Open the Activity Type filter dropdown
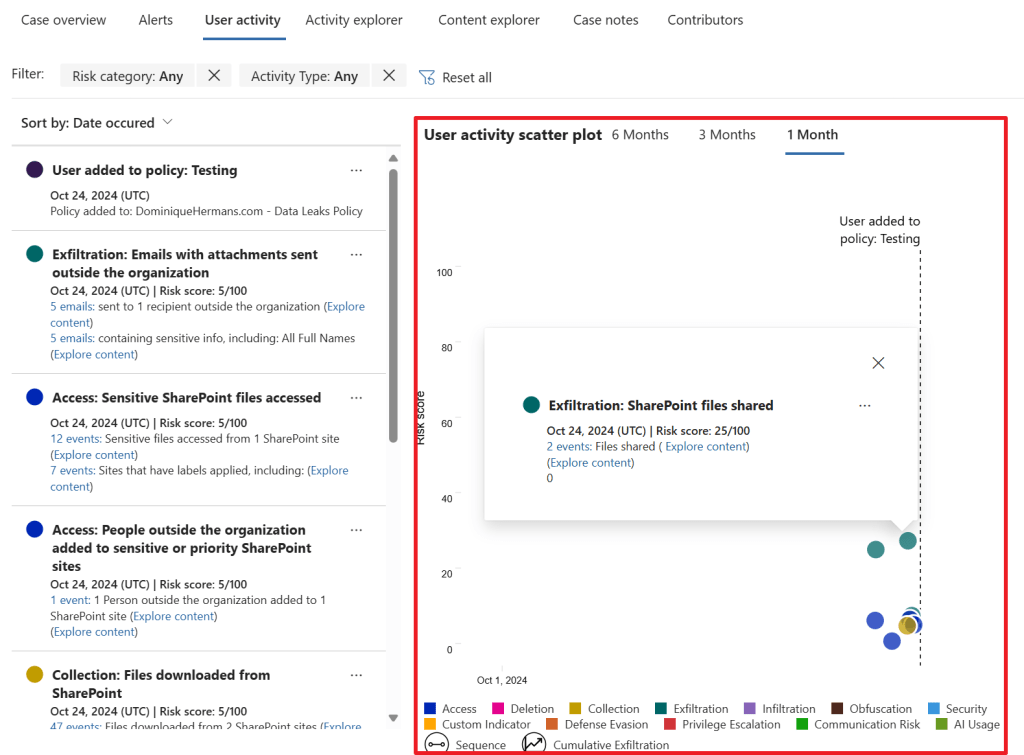The image size is (1024, 755). pyautogui.click(x=304, y=76)
